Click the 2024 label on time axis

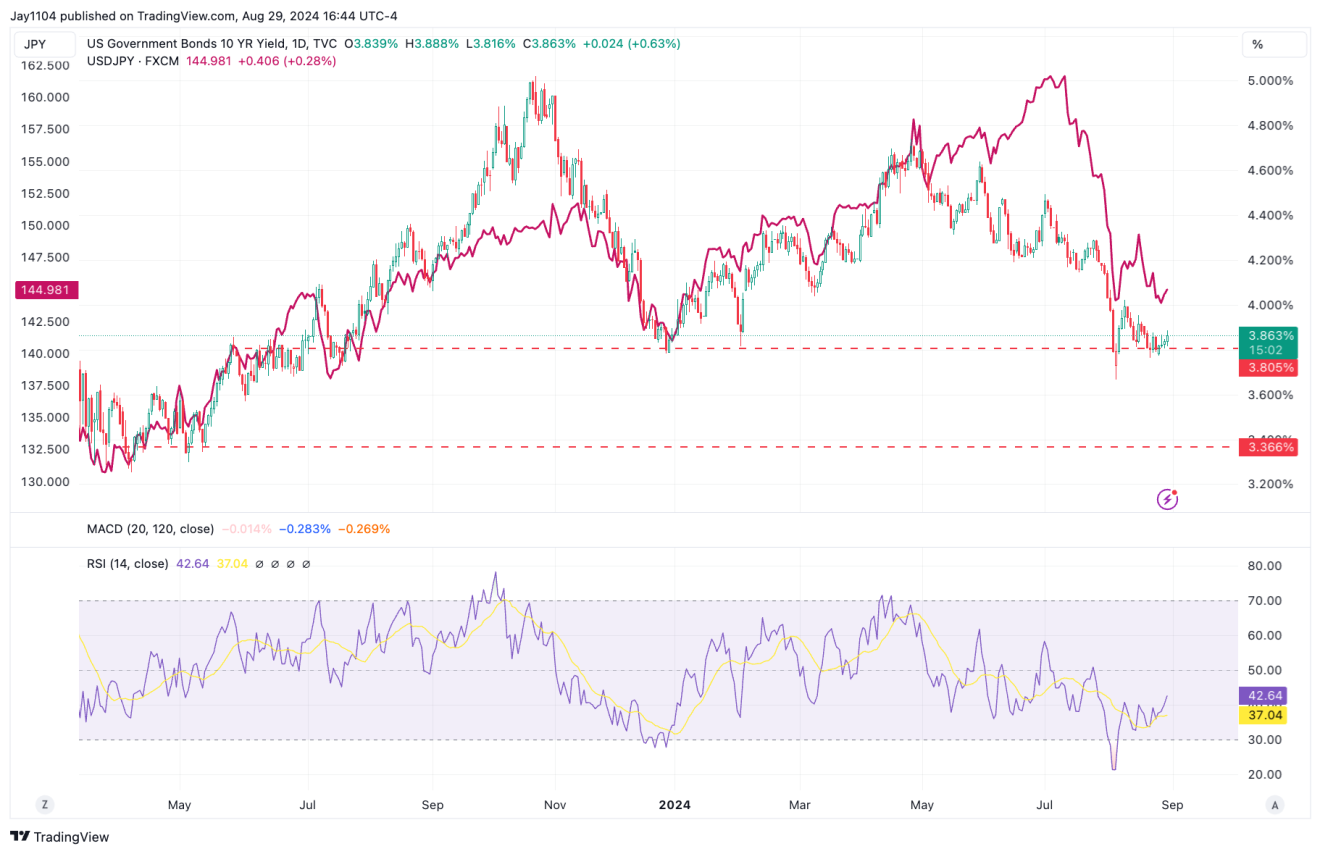[x=674, y=804]
